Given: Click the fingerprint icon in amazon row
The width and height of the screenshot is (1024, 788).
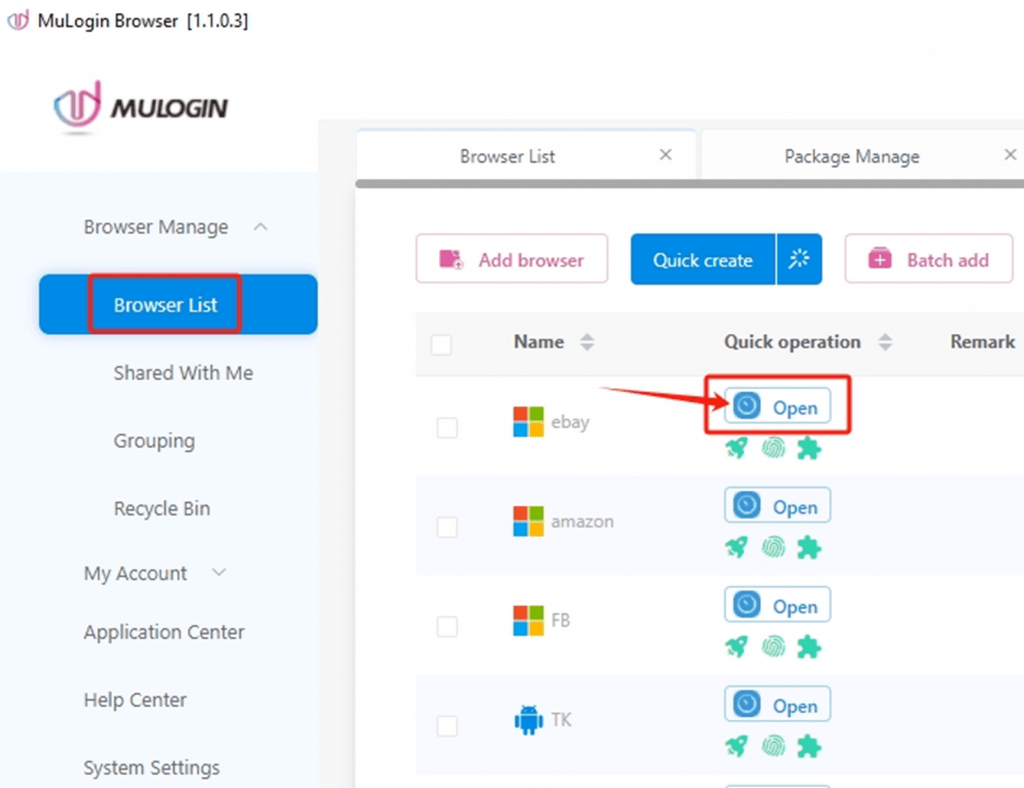Looking at the screenshot, I should click(x=773, y=547).
